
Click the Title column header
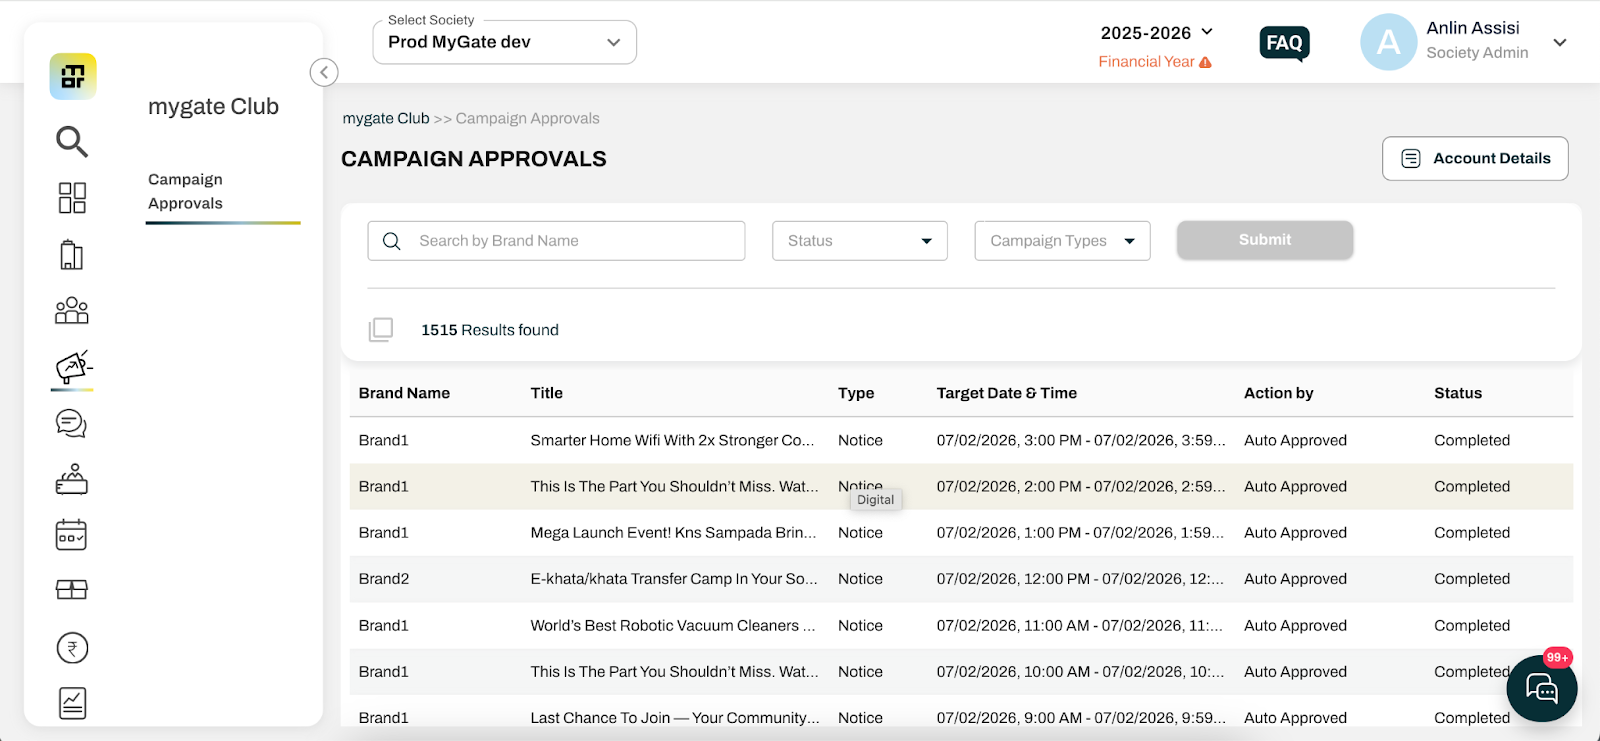(547, 393)
